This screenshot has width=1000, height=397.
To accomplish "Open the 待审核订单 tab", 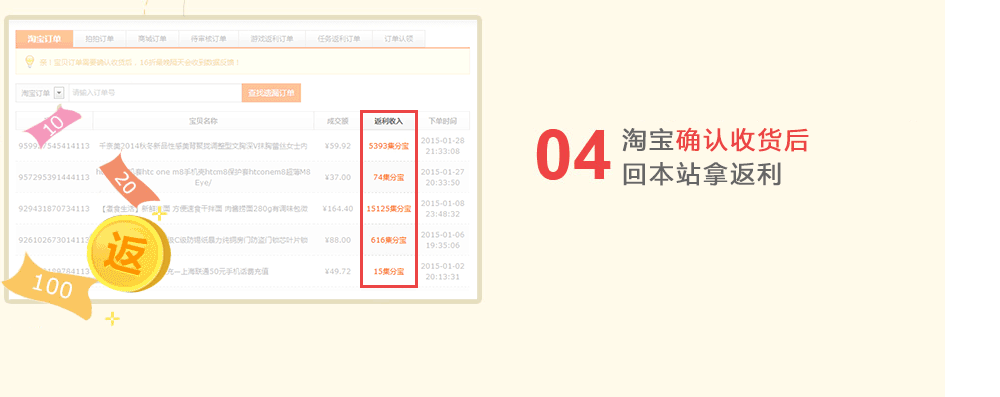I will pyautogui.click(x=209, y=39).
